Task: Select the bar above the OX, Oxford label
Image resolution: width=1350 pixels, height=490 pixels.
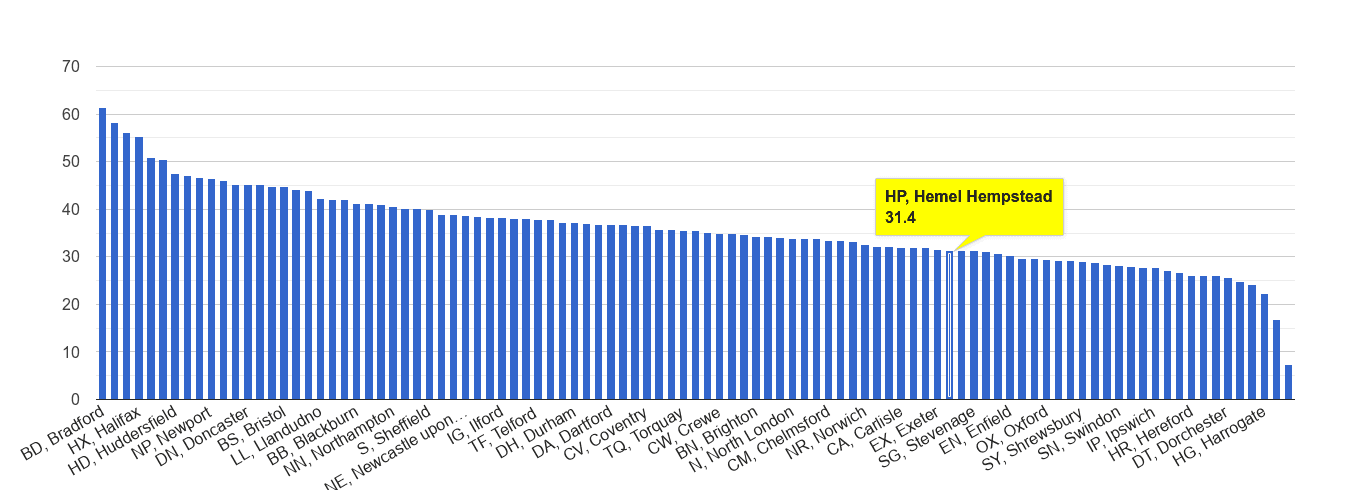Action: click(x=1047, y=329)
